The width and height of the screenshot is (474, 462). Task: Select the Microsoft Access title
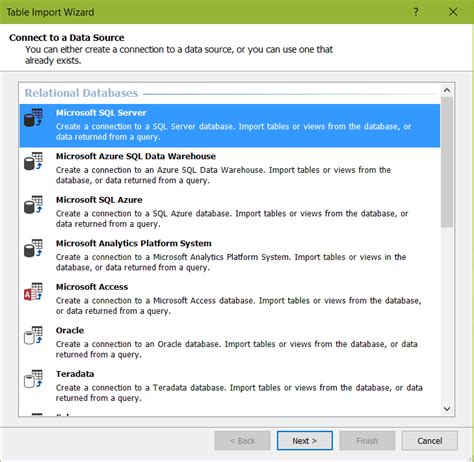(92, 287)
